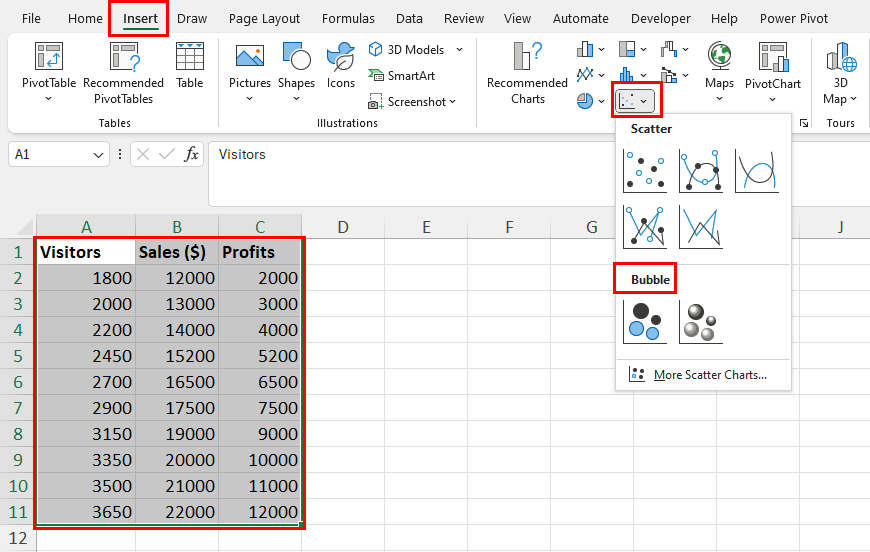Insert the 3-D Bubble chart

tap(701, 322)
